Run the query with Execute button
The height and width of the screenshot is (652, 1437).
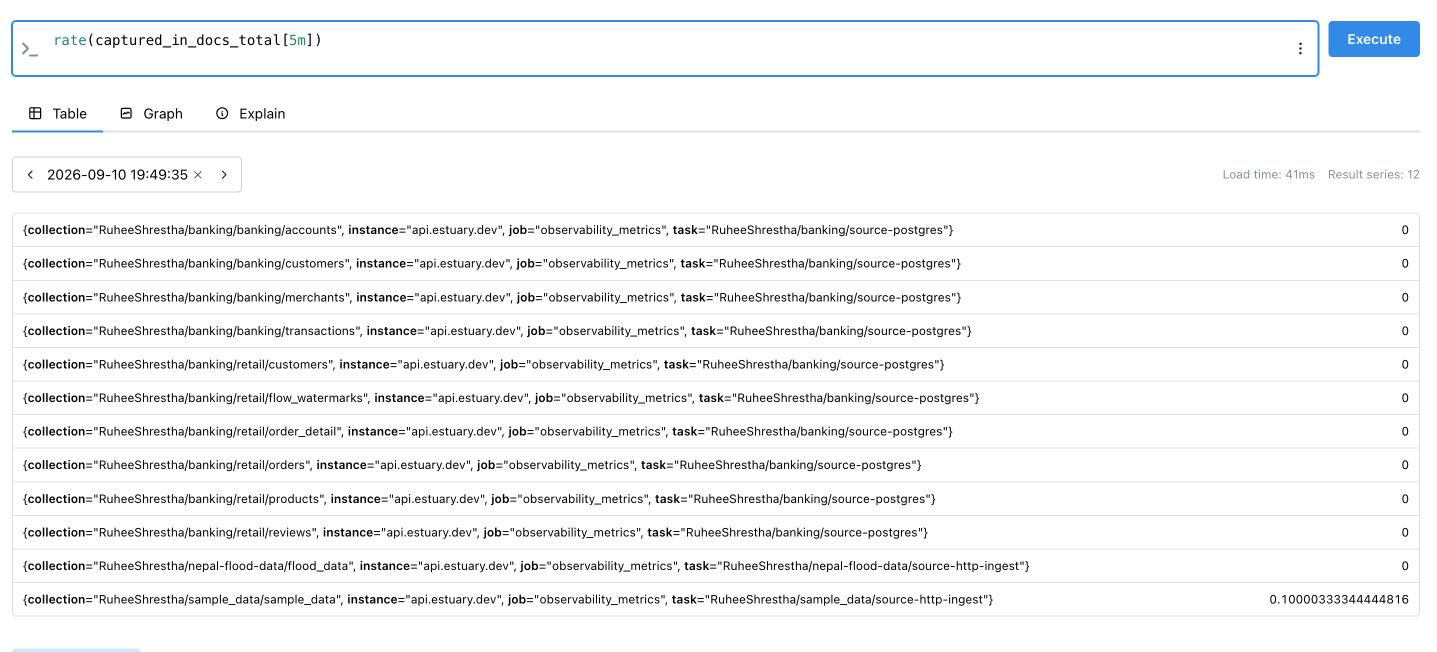1374,39
